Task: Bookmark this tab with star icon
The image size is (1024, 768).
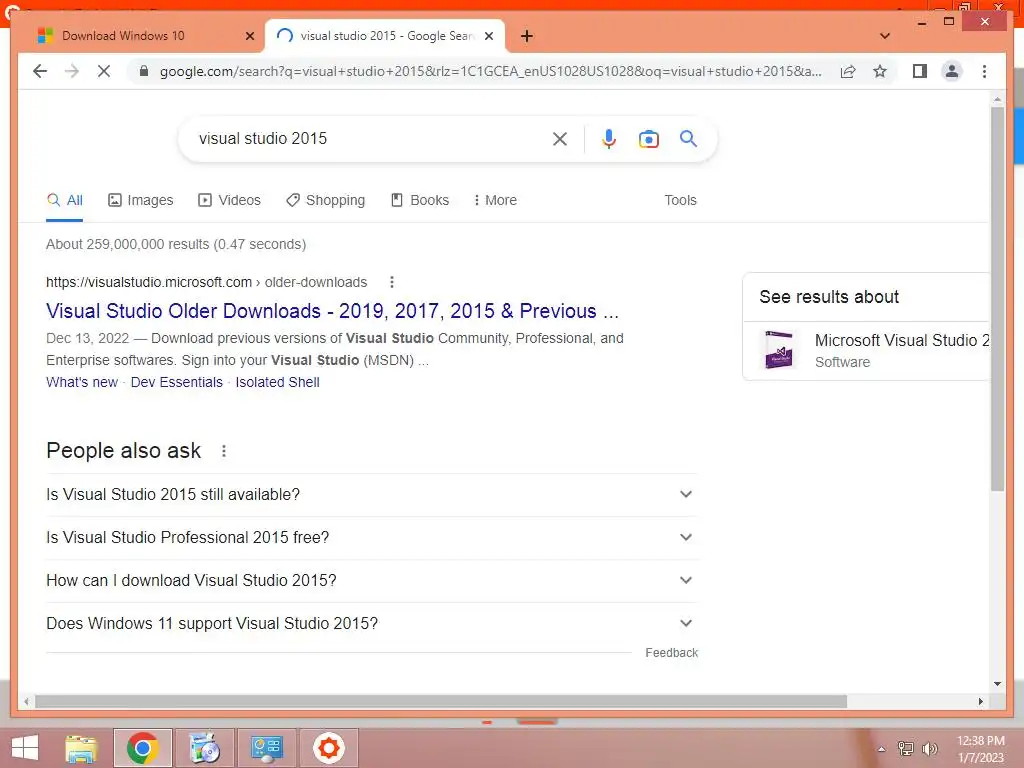Action: coord(880,71)
